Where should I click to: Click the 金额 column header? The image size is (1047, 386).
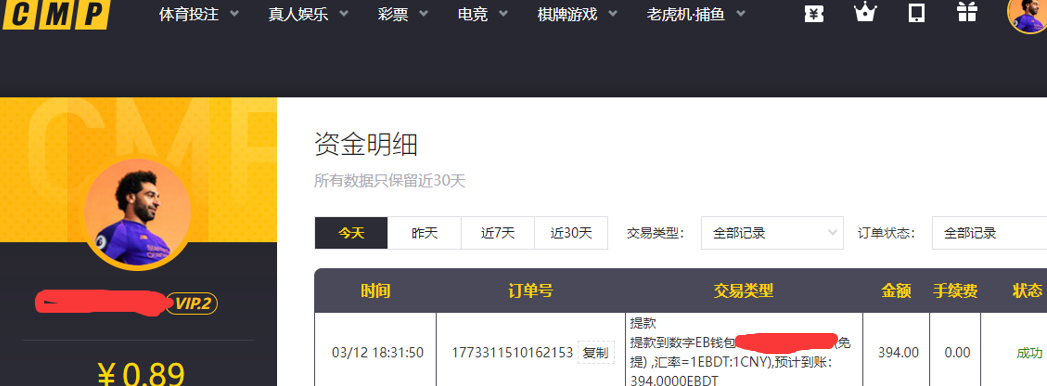click(896, 291)
